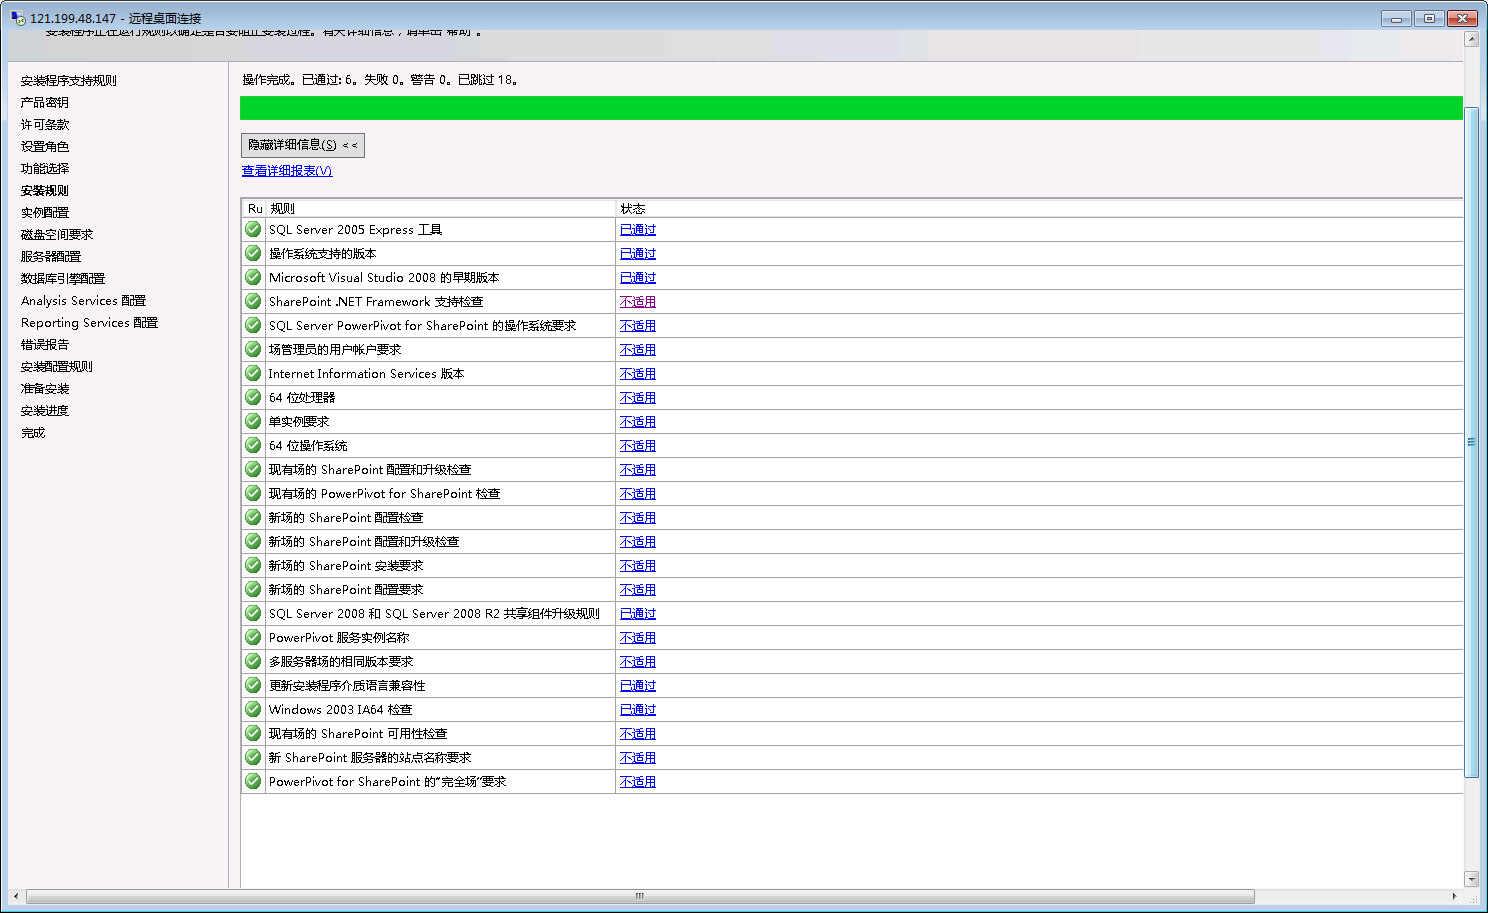Go to the 产品密钥 step
The image size is (1488, 913).
tap(45, 103)
